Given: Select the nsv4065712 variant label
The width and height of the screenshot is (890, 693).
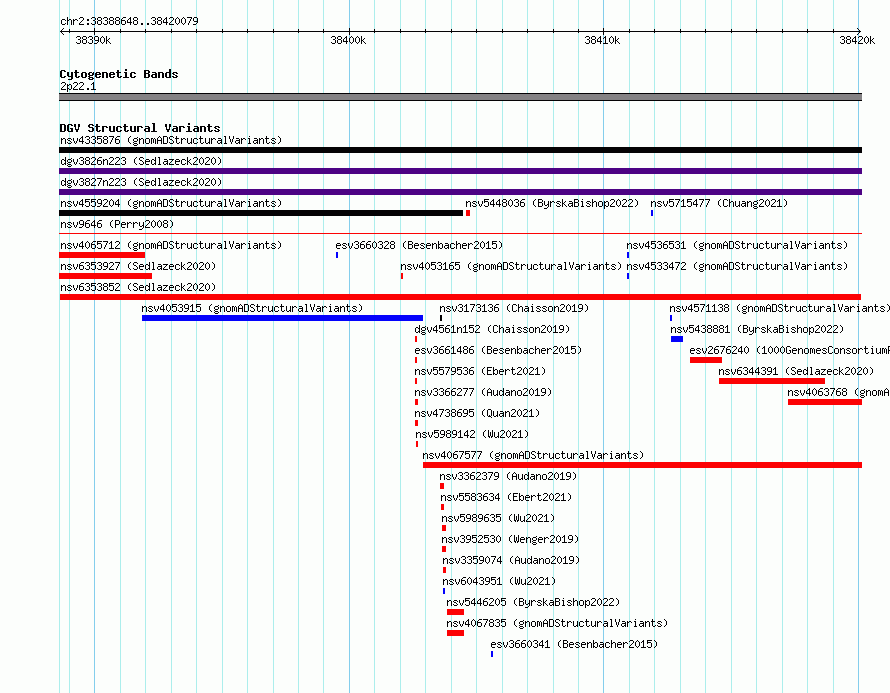Looking at the screenshot, I should pyautogui.click(x=171, y=245).
